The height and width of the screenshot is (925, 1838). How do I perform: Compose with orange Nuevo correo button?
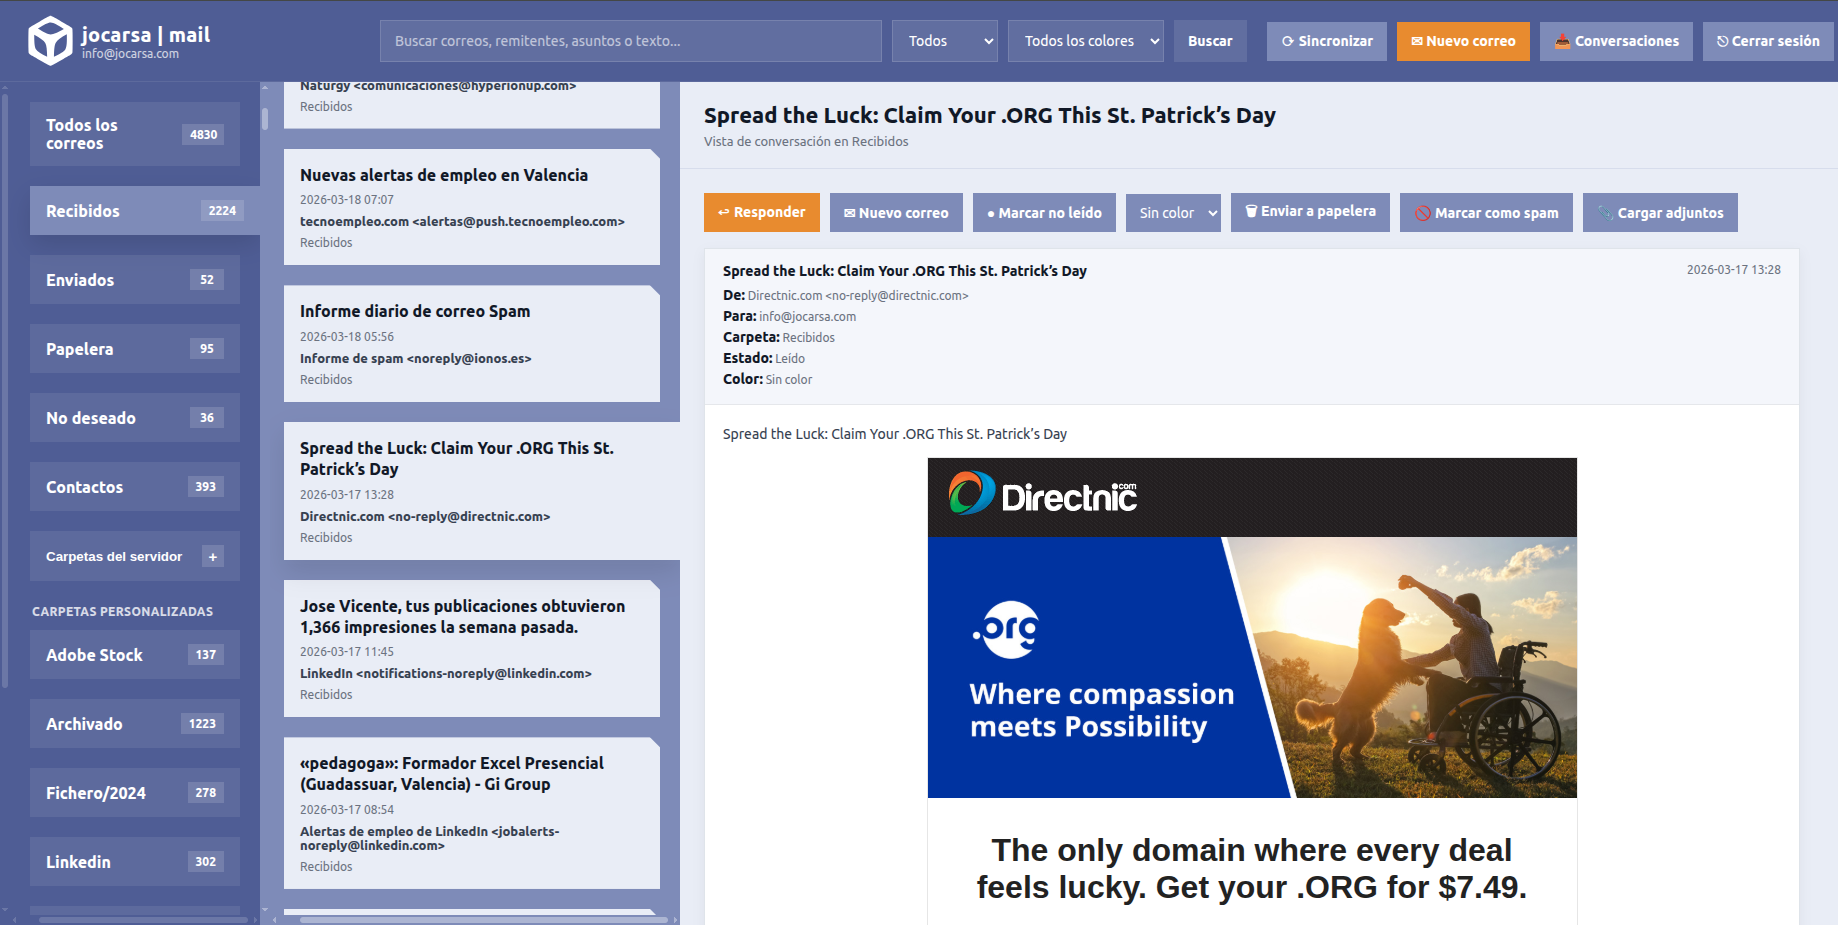pyautogui.click(x=1462, y=41)
